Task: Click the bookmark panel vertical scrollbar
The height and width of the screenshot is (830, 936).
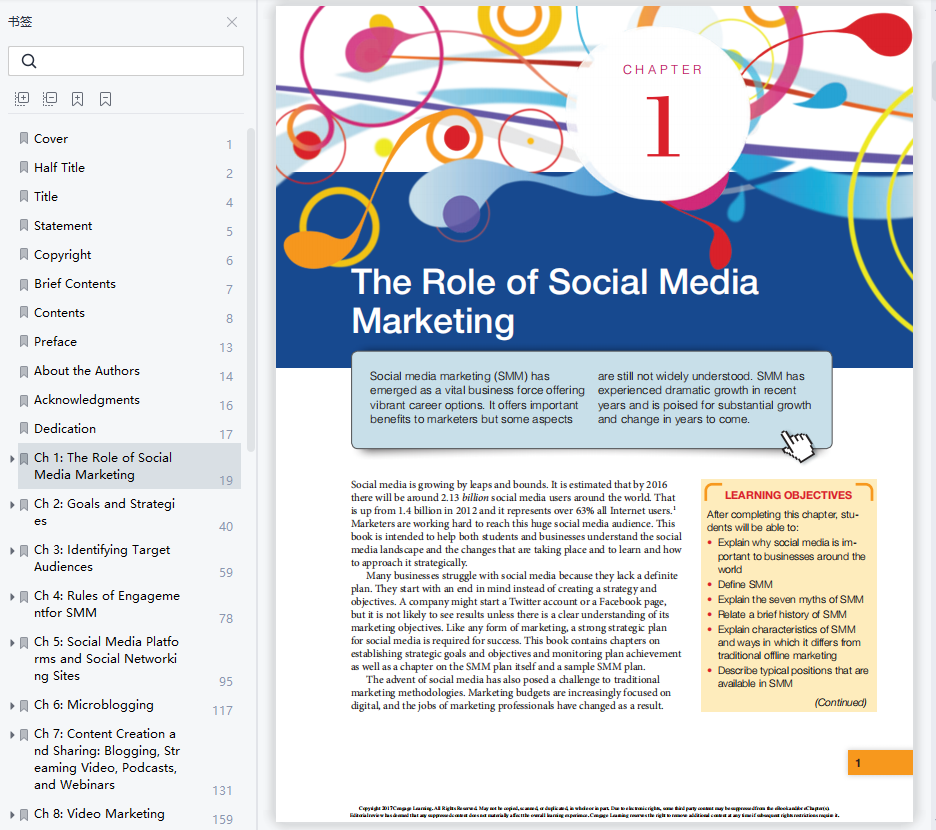Action: tap(251, 290)
